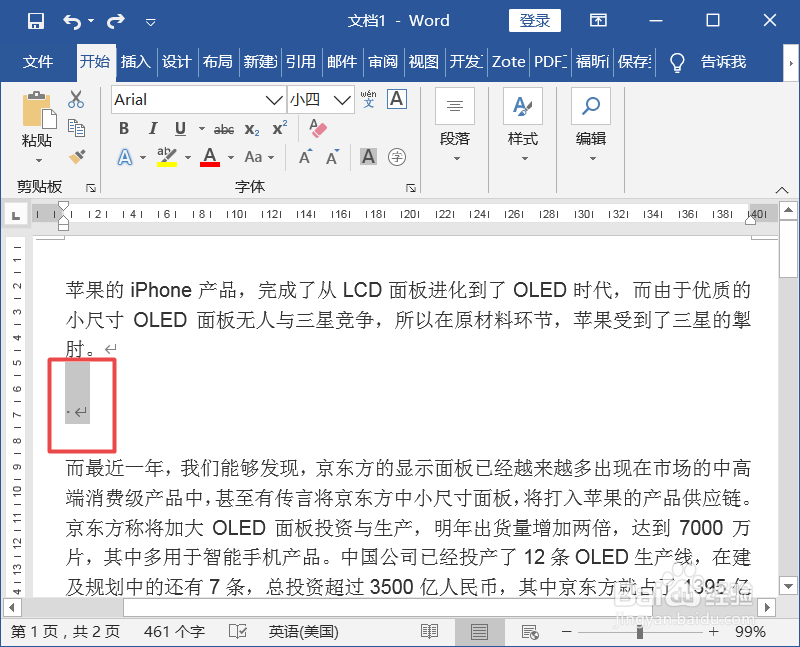800x647 pixels.
Task: Open the change case Aa dropdown
Action: (x=258, y=157)
